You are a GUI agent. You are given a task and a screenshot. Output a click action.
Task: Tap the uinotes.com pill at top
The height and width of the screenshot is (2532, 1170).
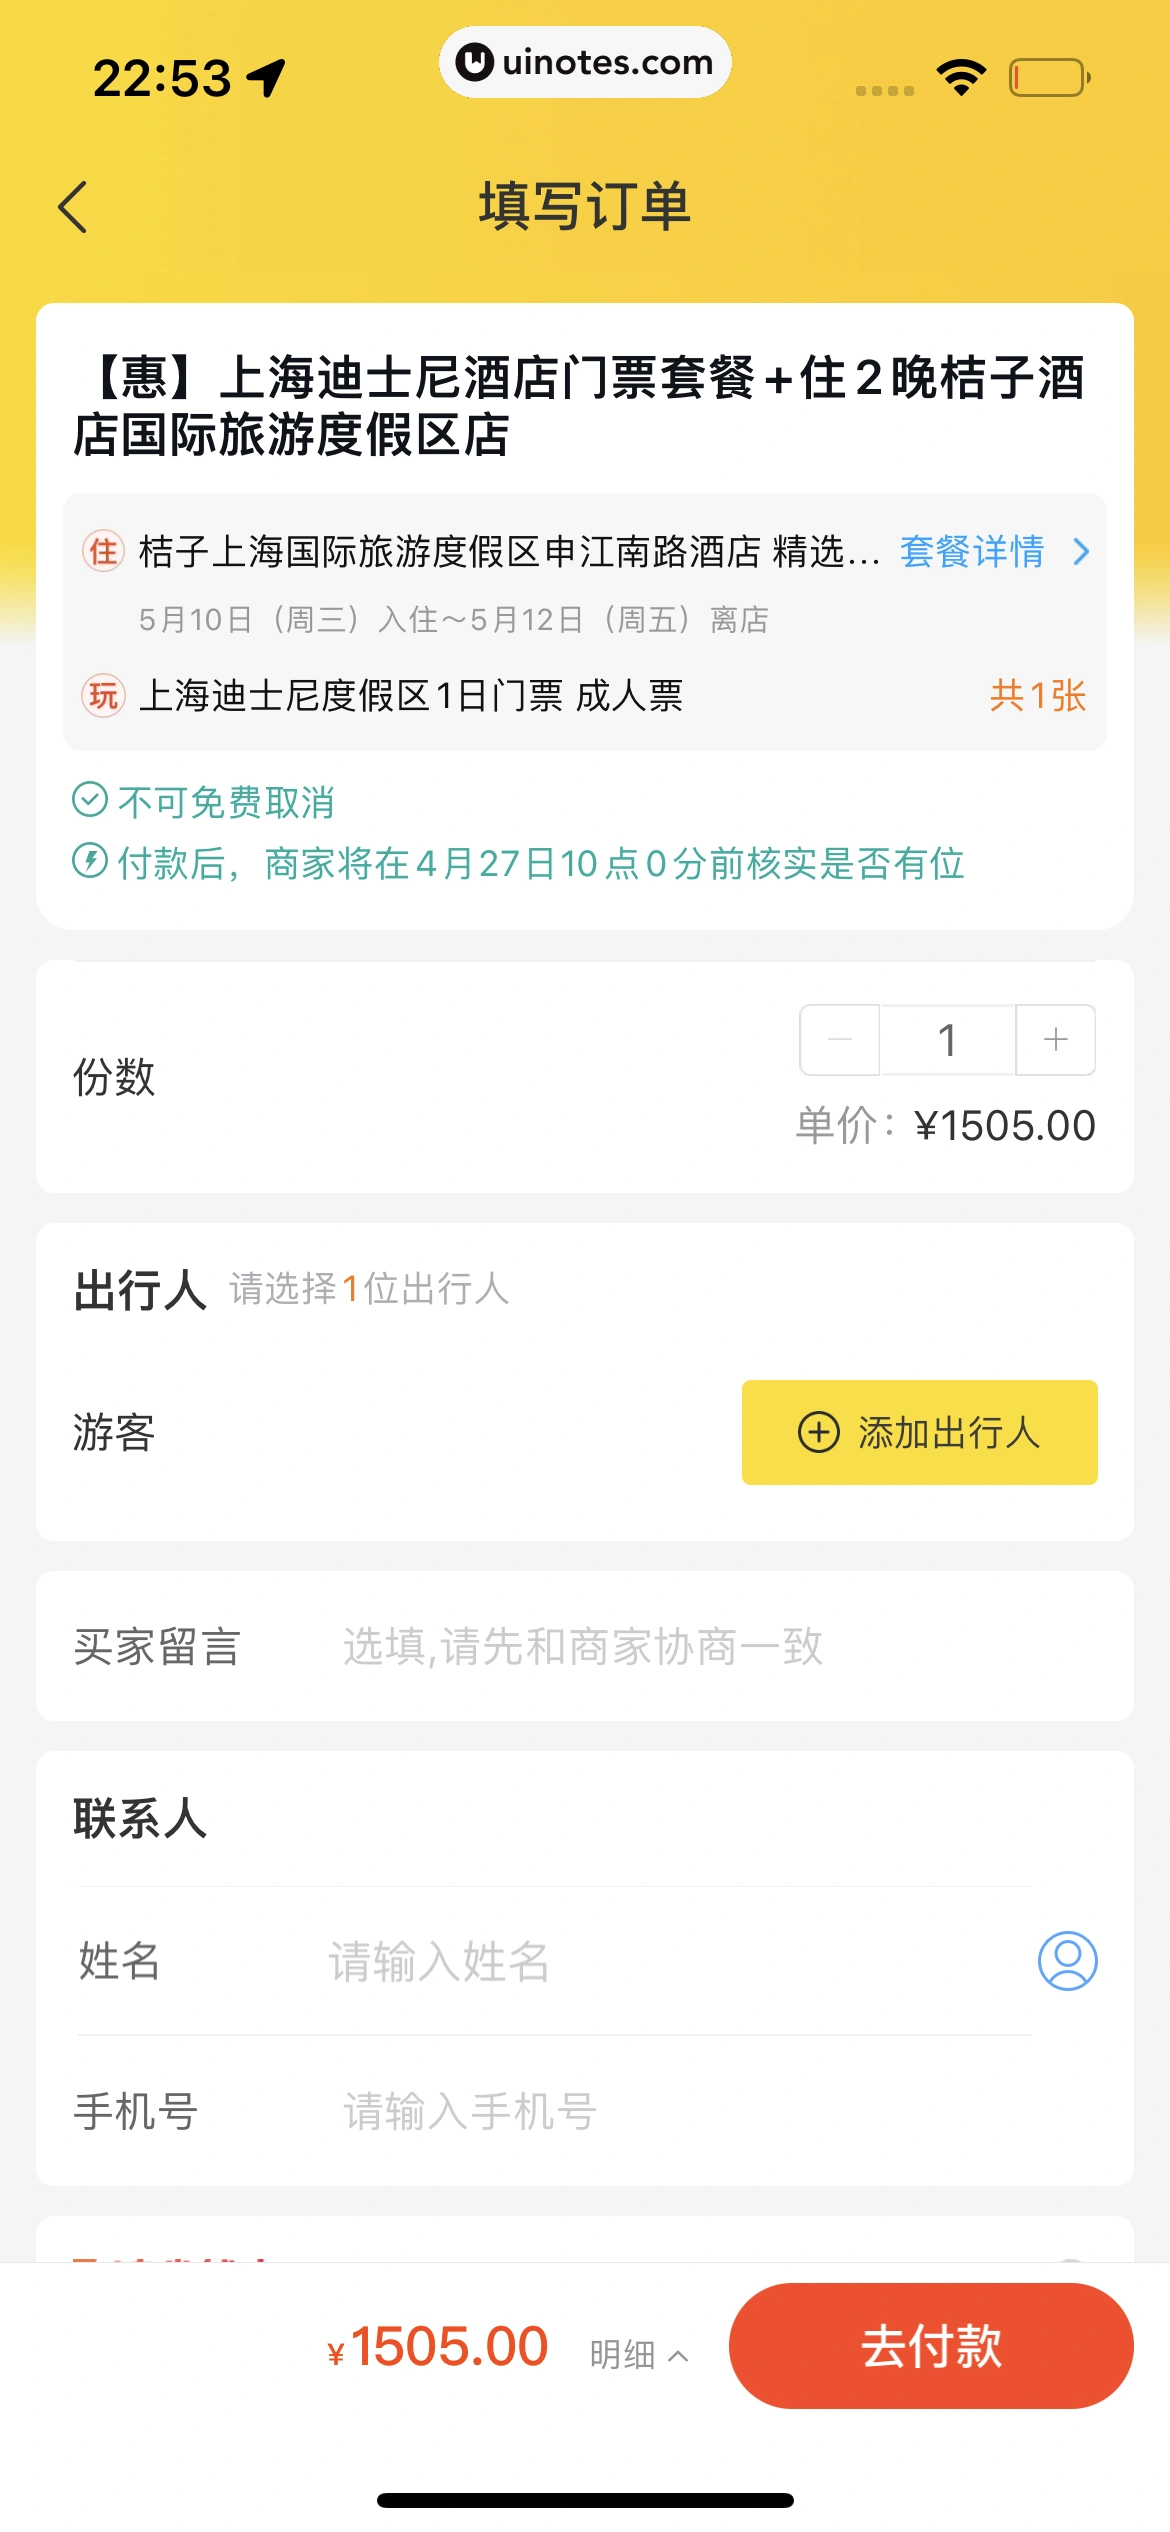(585, 62)
